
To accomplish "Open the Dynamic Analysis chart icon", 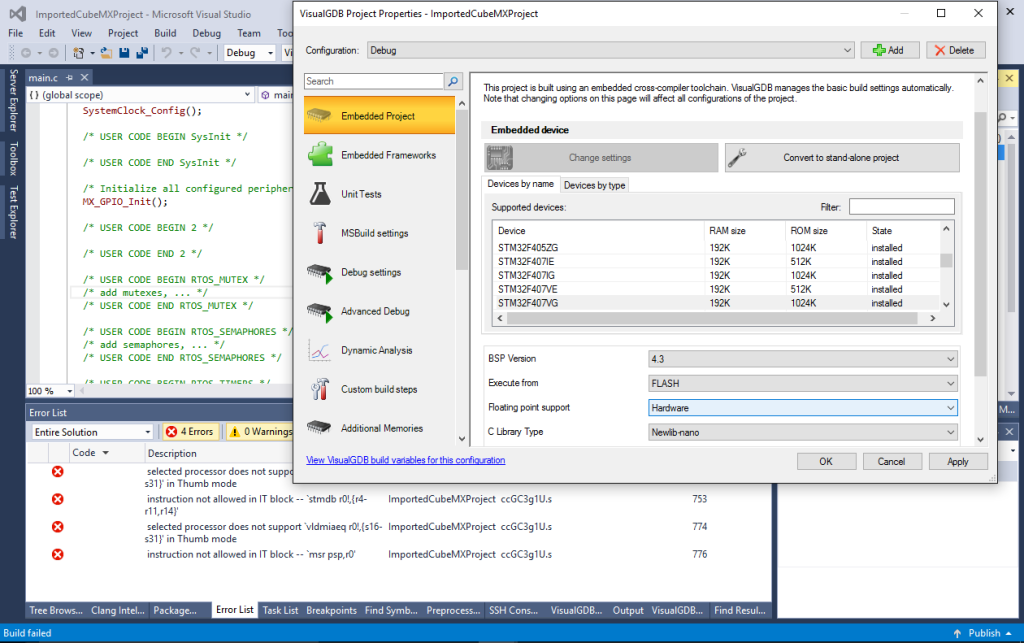I will (320, 350).
